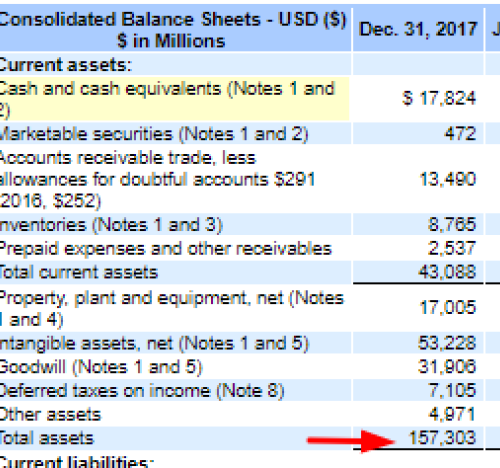Click the 53,228 intangible assets value
The width and height of the screenshot is (500, 468).
pyautogui.click(x=447, y=343)
